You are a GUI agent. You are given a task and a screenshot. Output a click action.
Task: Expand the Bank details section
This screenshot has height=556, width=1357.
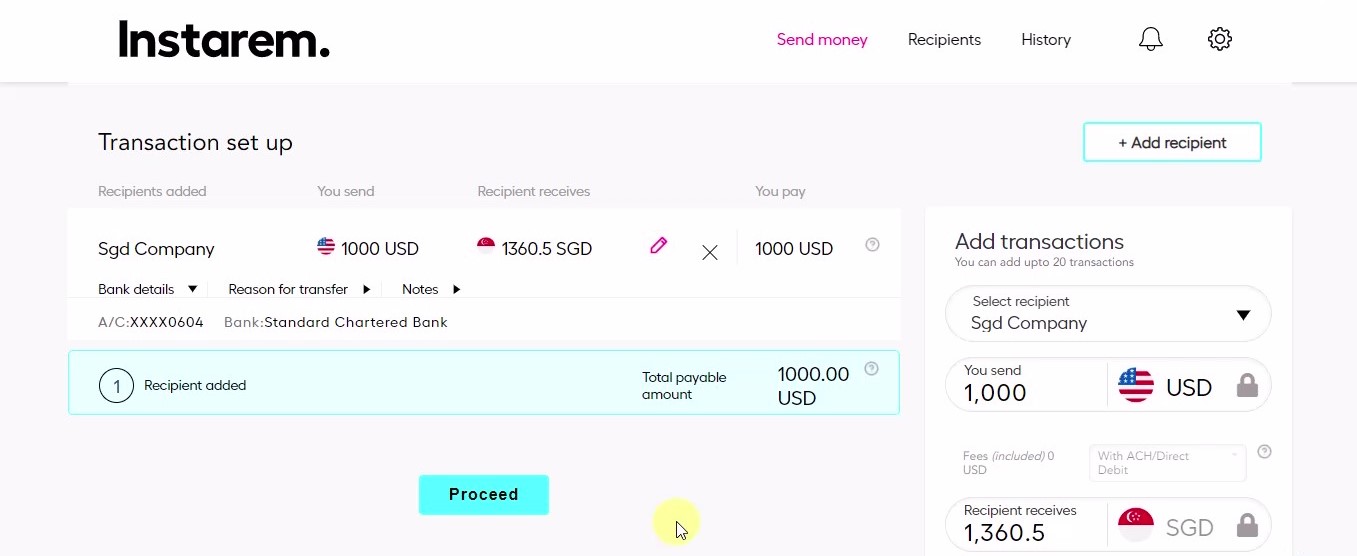click(x=147, y=289)
